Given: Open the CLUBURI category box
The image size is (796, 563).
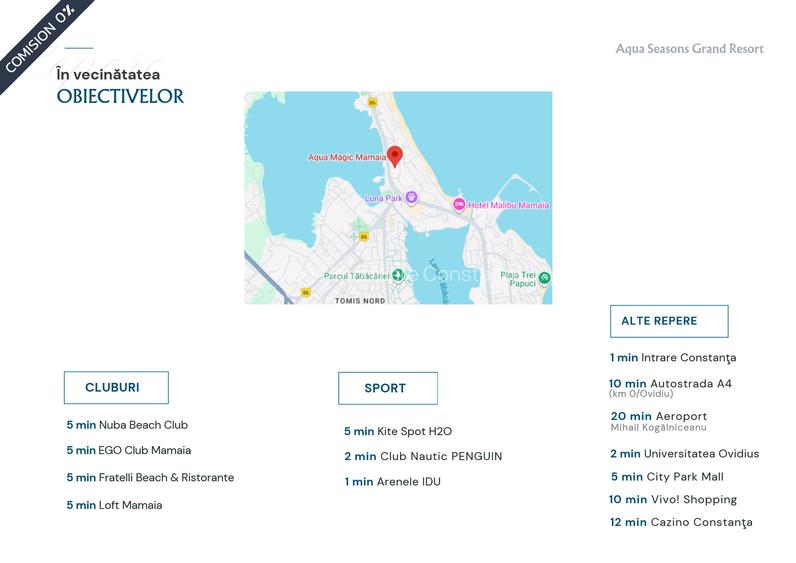Looking at the screenshot, I should (x=115, y=388).
